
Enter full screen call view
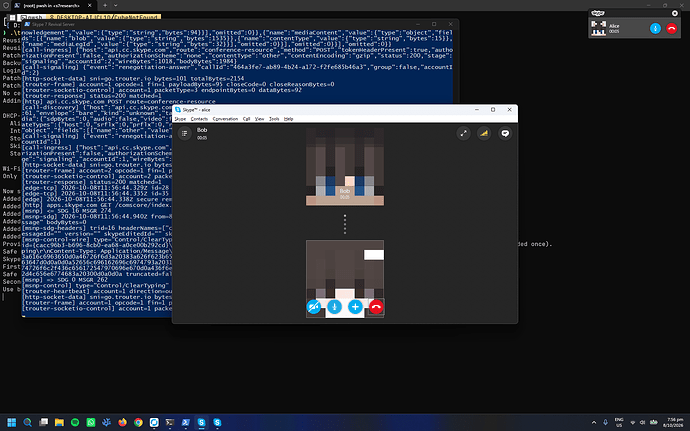click(x=463, y=133)
